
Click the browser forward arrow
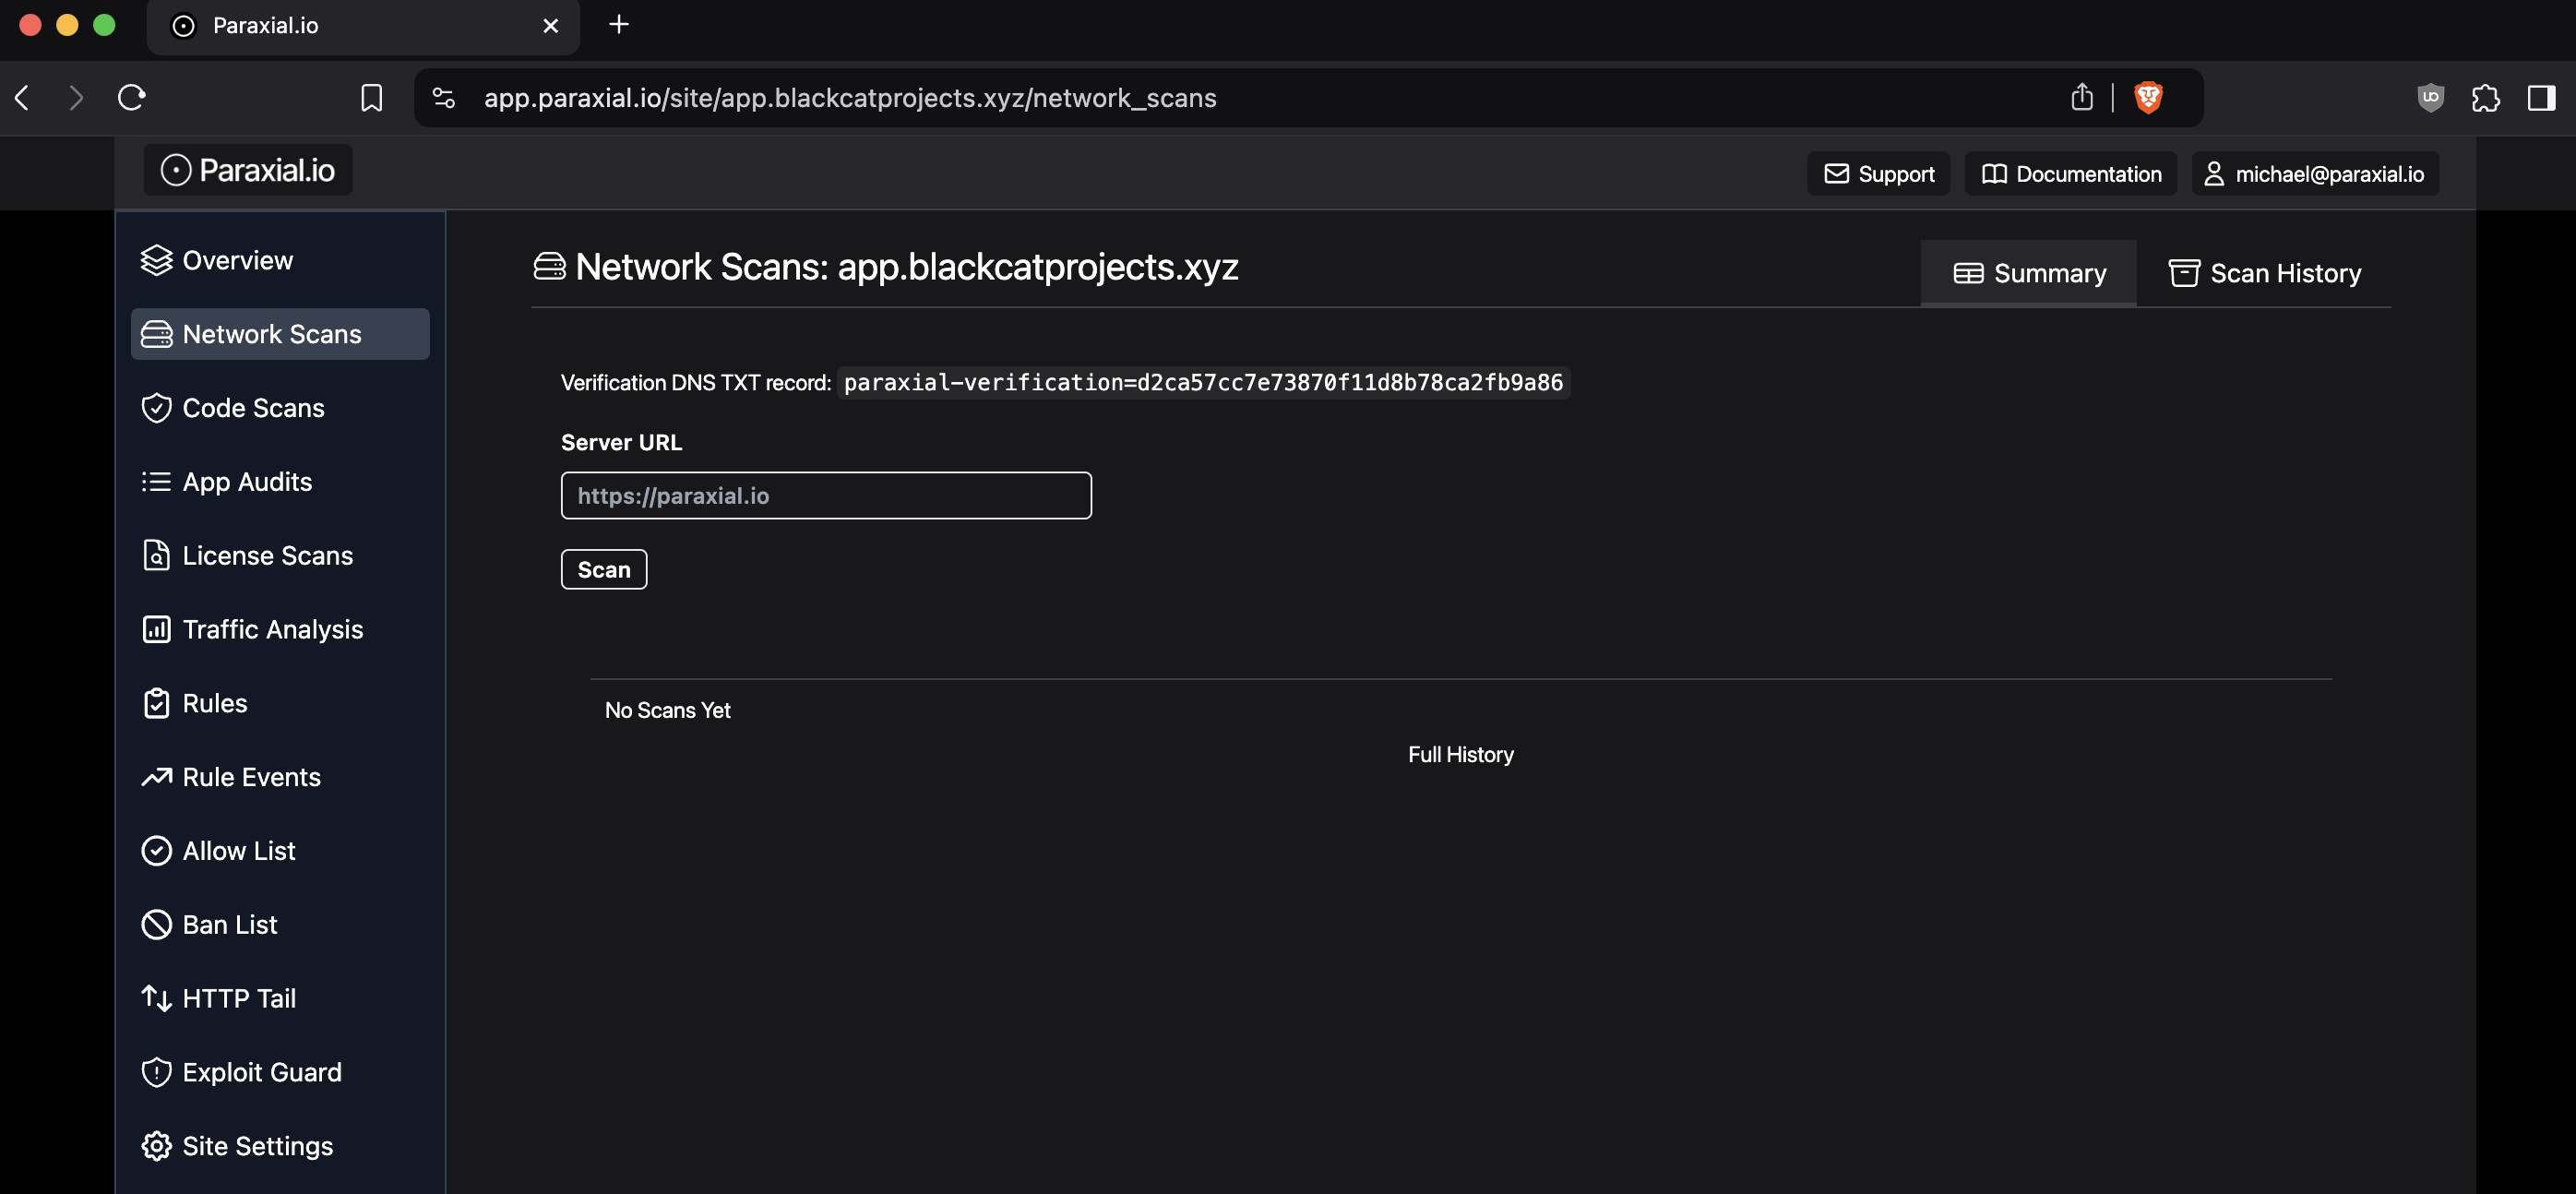76,98
